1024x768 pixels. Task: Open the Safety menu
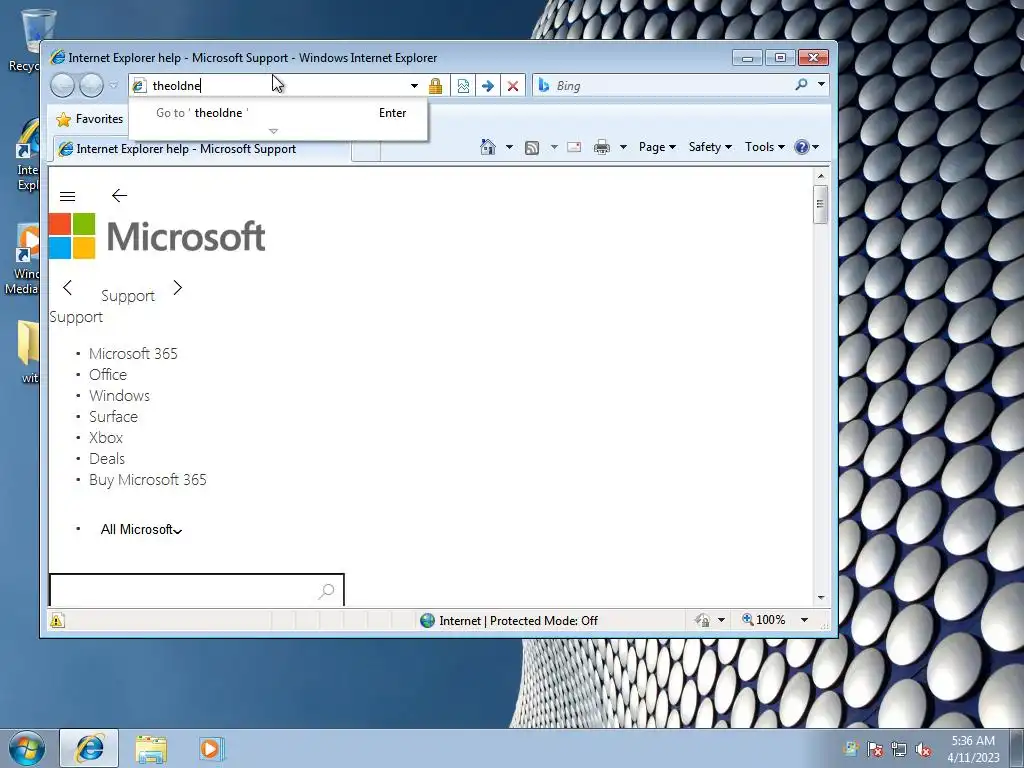[710, 147]
